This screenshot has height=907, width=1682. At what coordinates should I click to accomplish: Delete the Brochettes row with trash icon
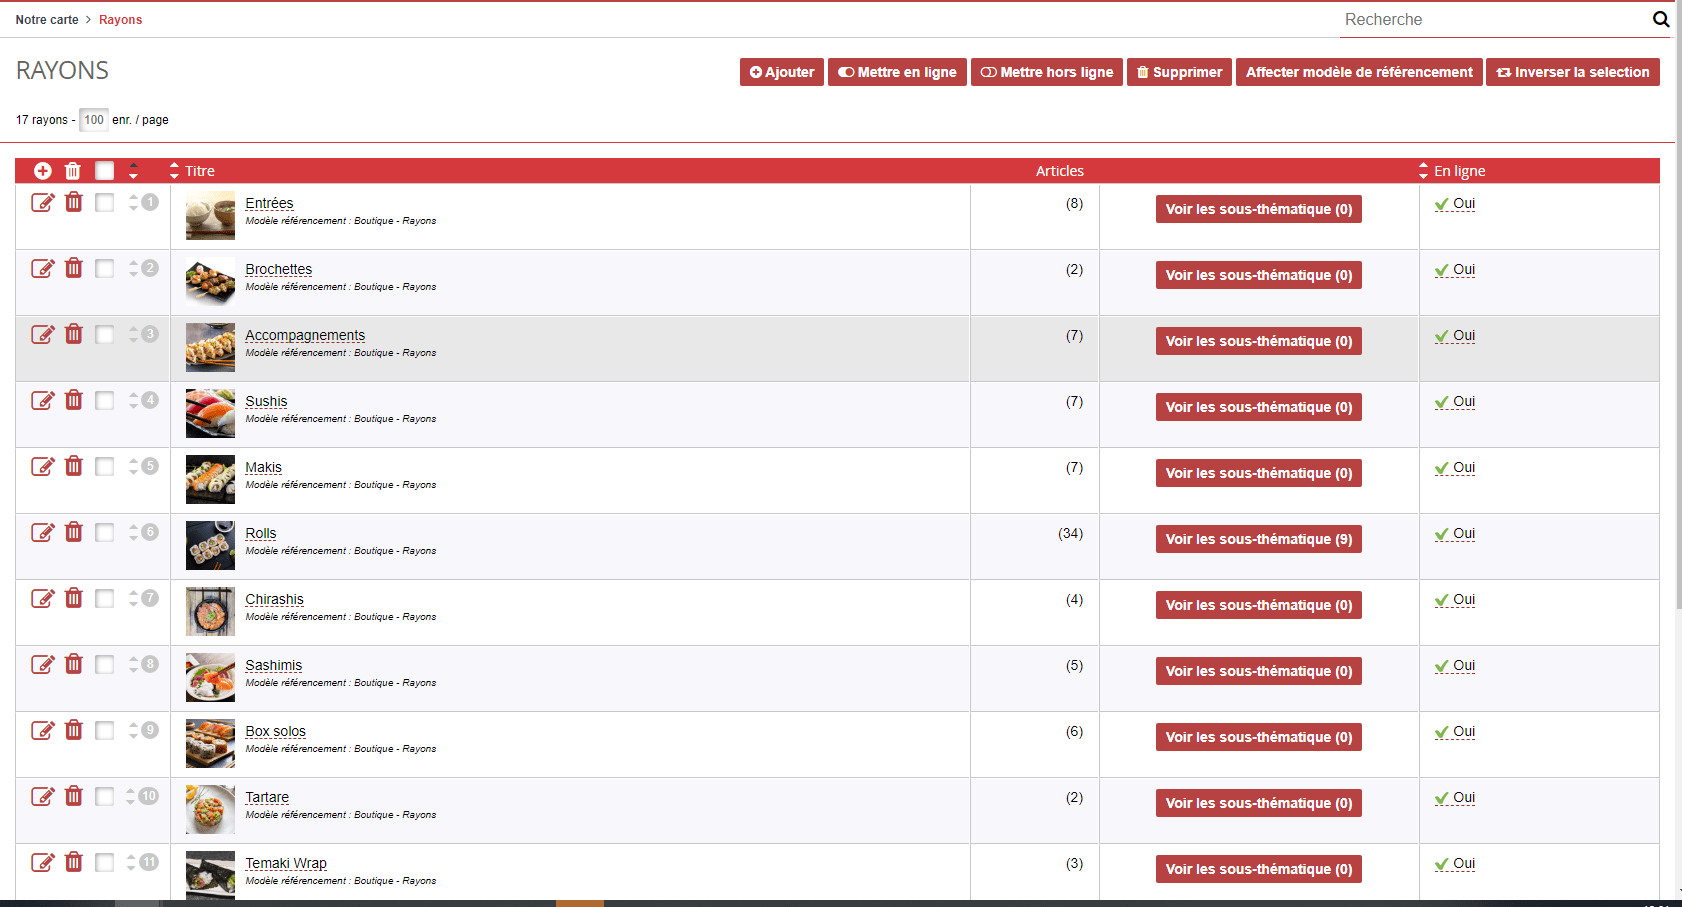[x=74, y=268]
